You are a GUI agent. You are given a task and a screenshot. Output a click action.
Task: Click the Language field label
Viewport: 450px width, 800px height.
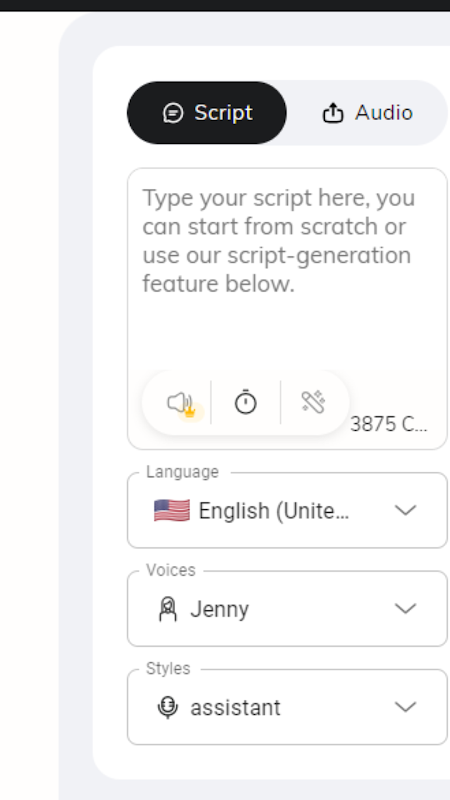coord(182,472)
